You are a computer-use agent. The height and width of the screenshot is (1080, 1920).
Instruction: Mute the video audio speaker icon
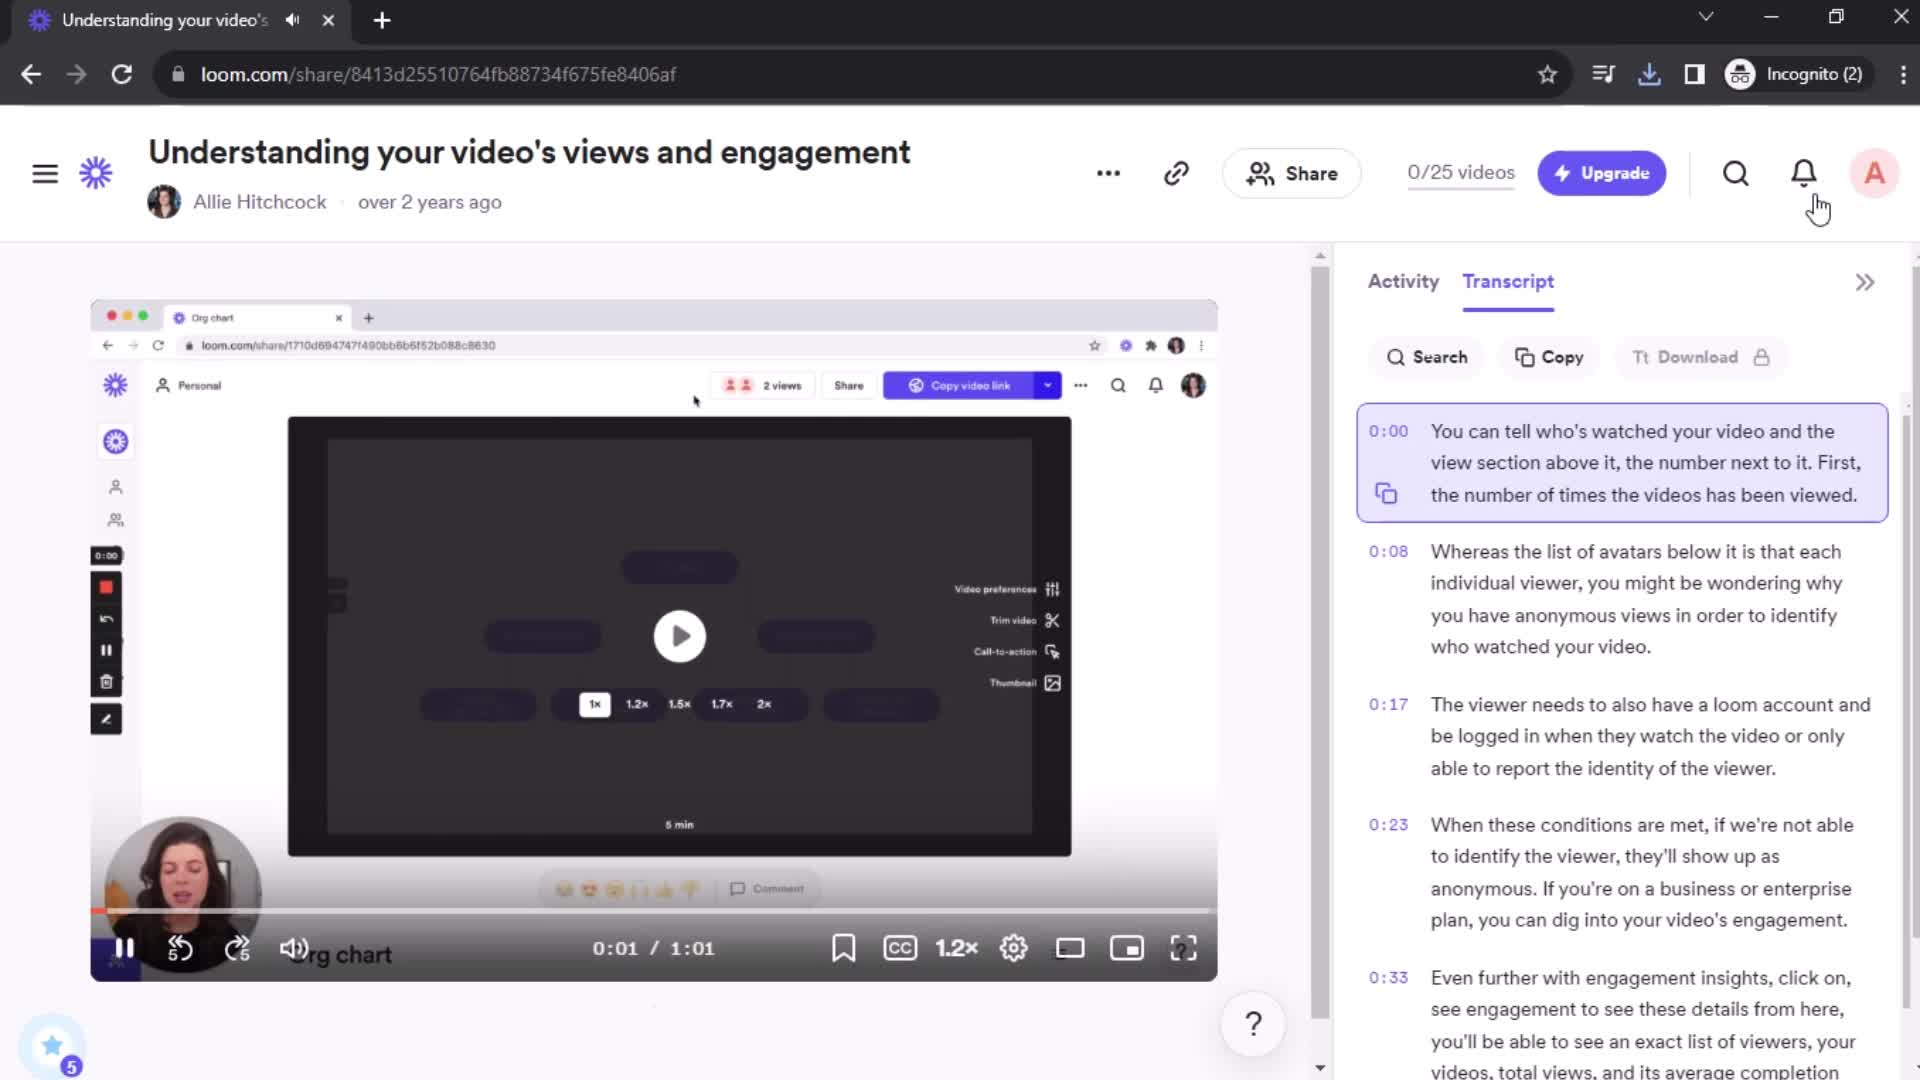click(293, 948)
